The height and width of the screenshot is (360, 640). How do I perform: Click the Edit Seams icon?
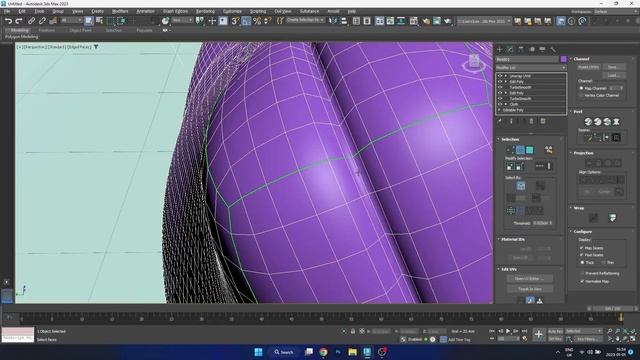[x=588, y=138]
